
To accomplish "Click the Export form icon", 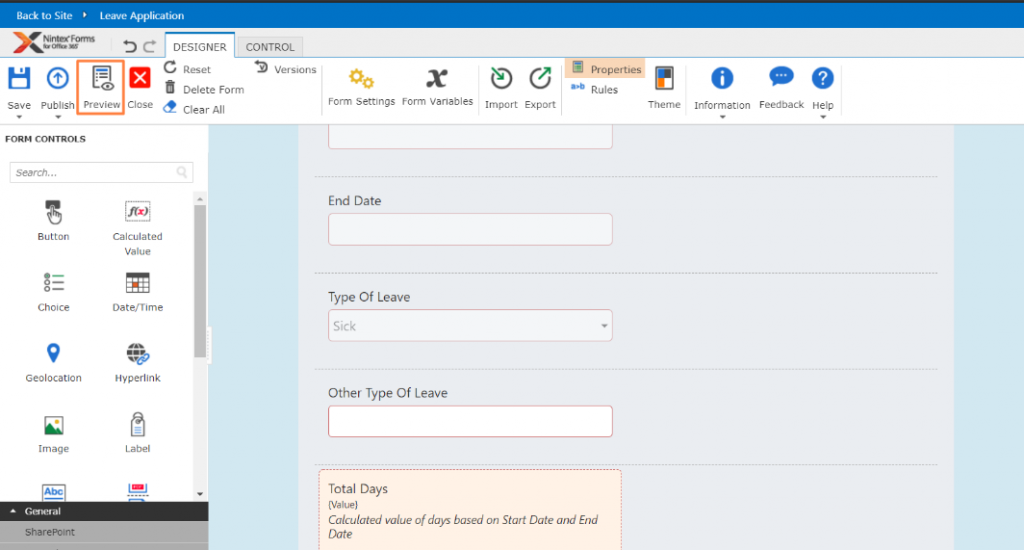I will coord(540,80).
